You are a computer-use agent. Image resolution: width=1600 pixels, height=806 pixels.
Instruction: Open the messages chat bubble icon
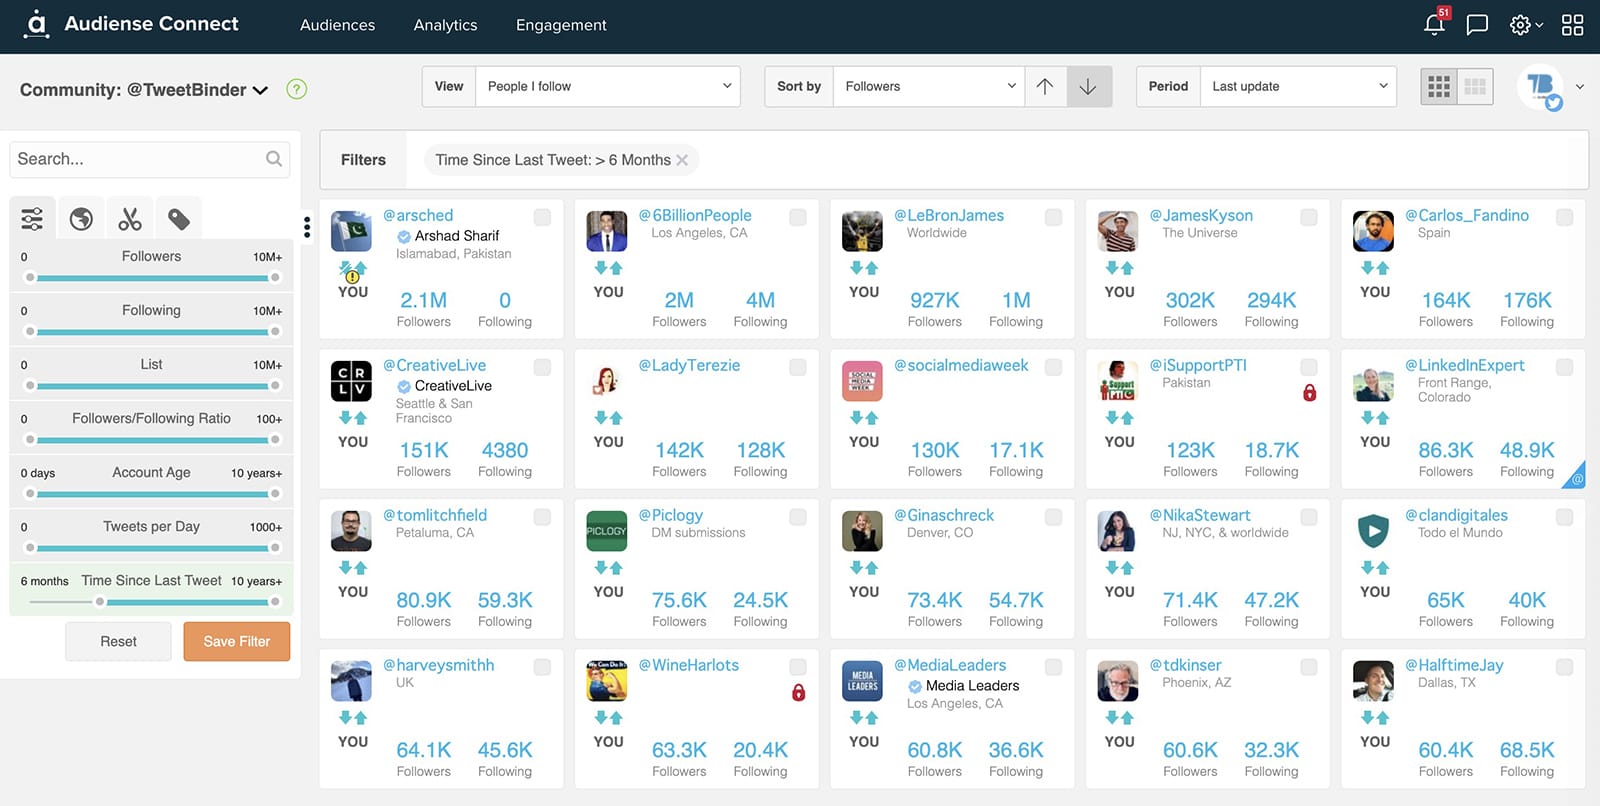tap(1477, 25)
